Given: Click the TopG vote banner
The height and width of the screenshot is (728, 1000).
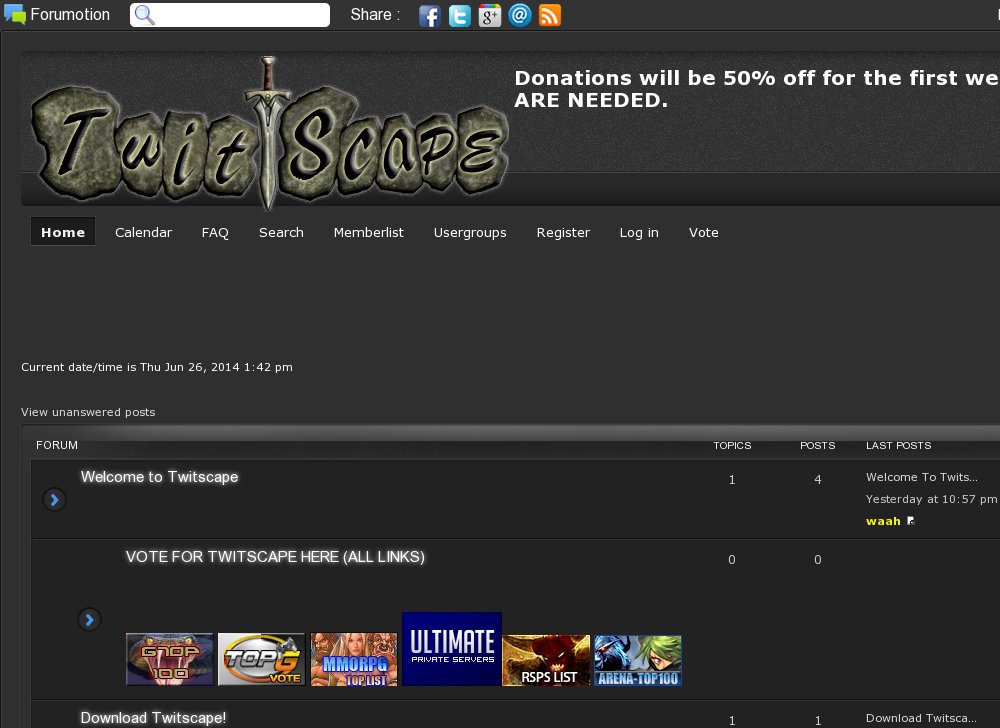Looking at the screenshot, I should coord(262,659).
